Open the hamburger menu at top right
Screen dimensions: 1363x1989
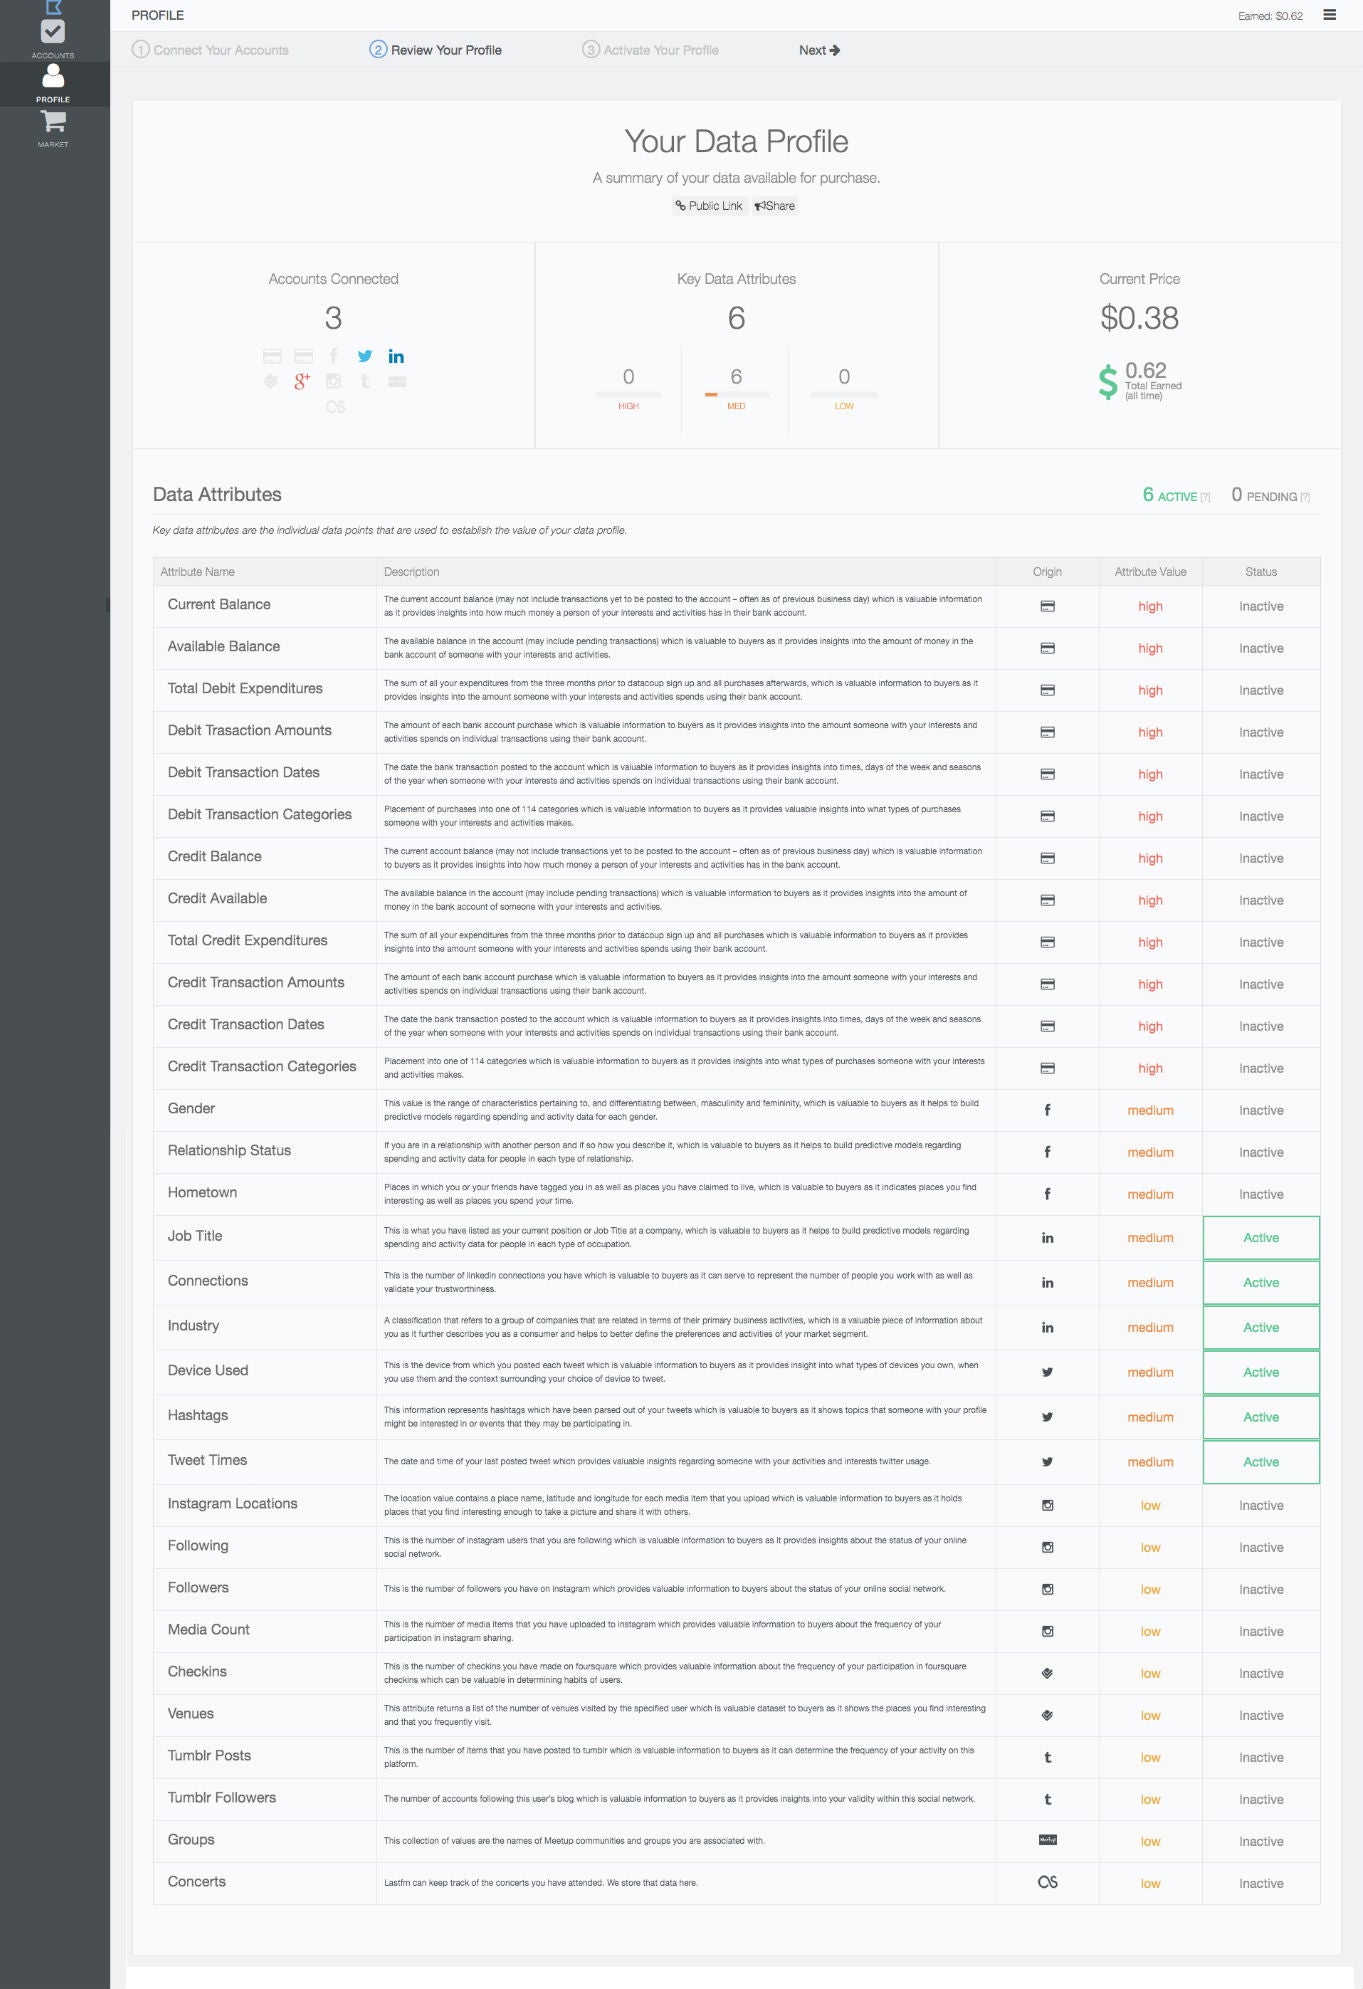tap(1329, 15)
